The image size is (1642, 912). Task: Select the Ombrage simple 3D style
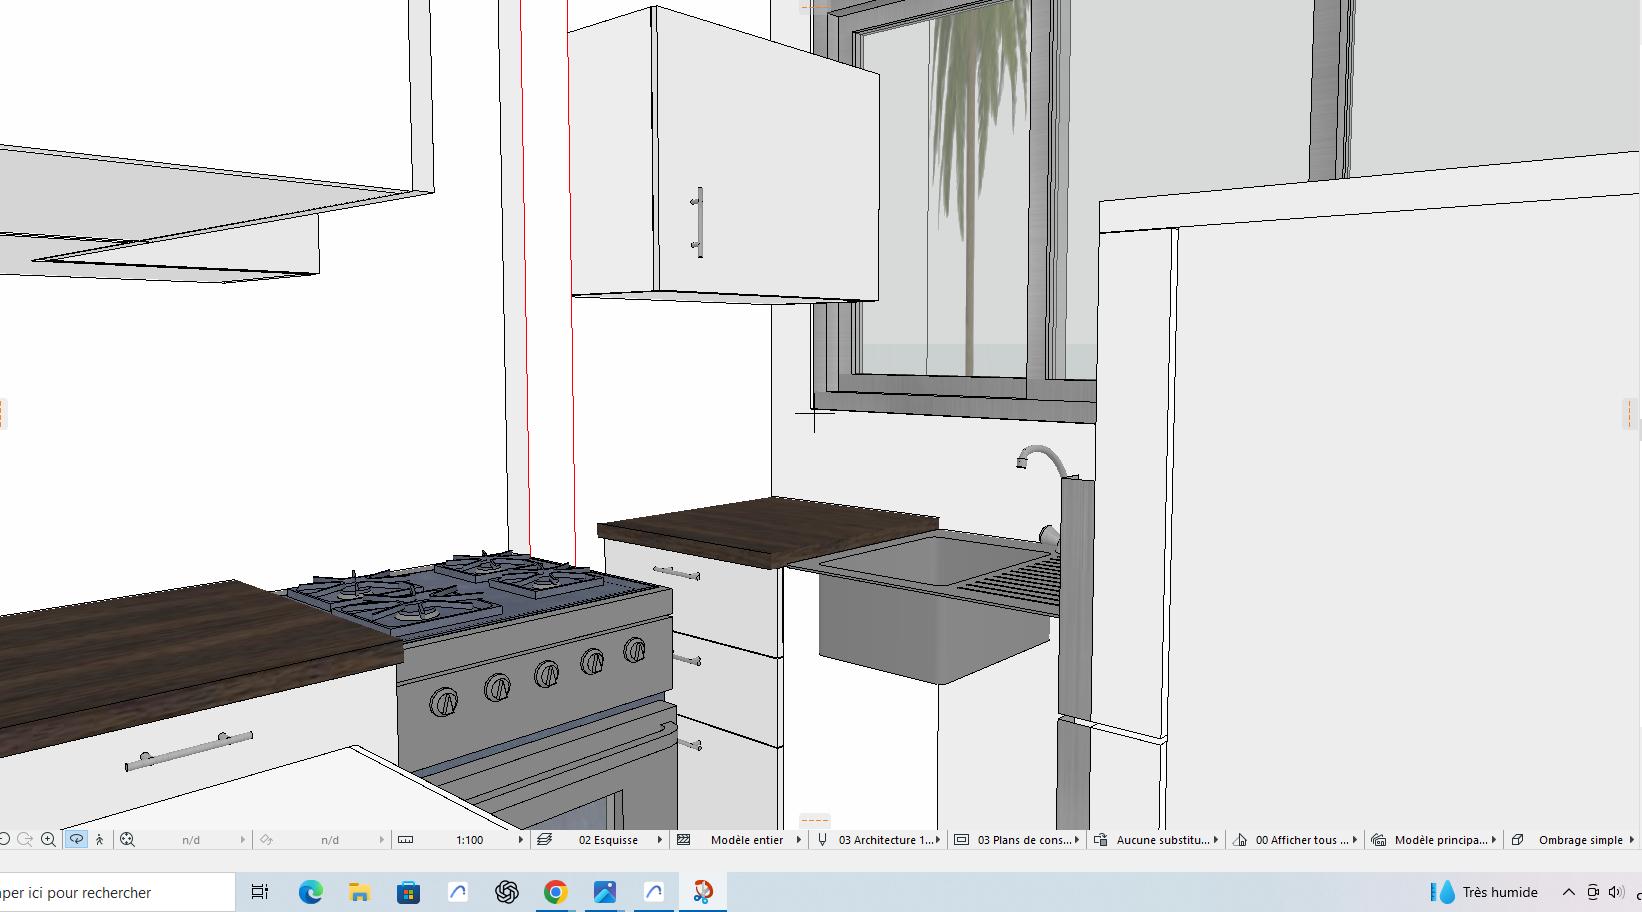tap(1580, 840)
